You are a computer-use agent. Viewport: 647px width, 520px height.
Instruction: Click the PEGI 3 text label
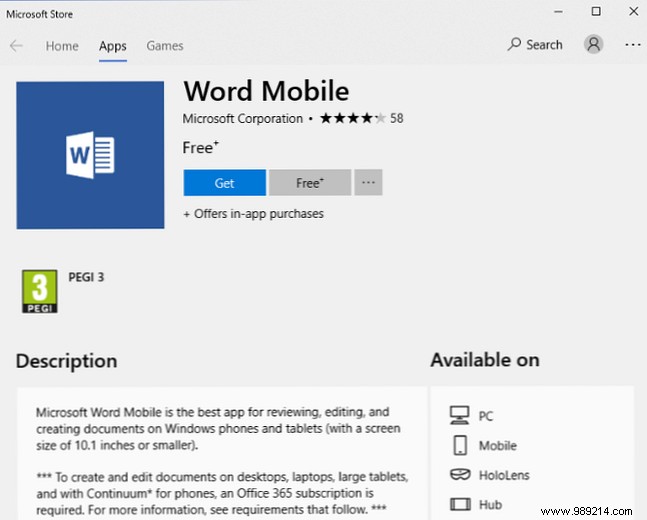(x=86, y=277)
